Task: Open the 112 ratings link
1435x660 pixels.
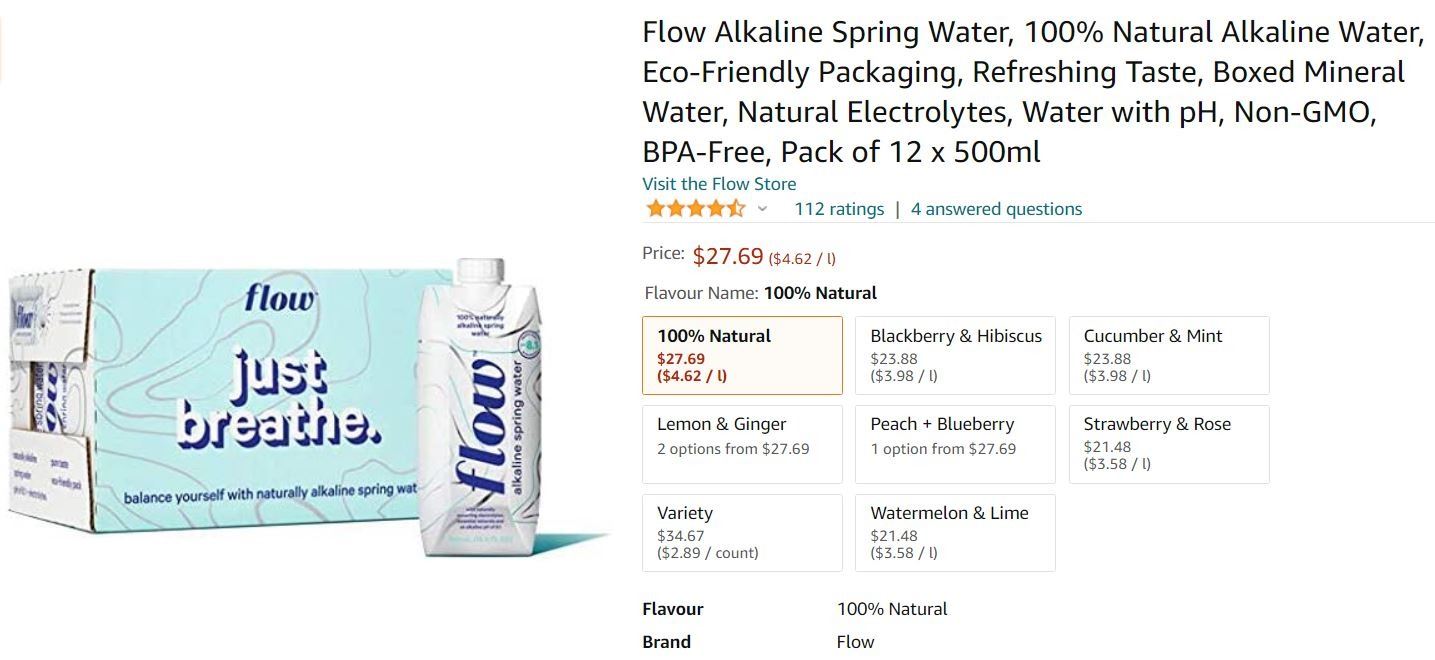Action: coord(839,209)
